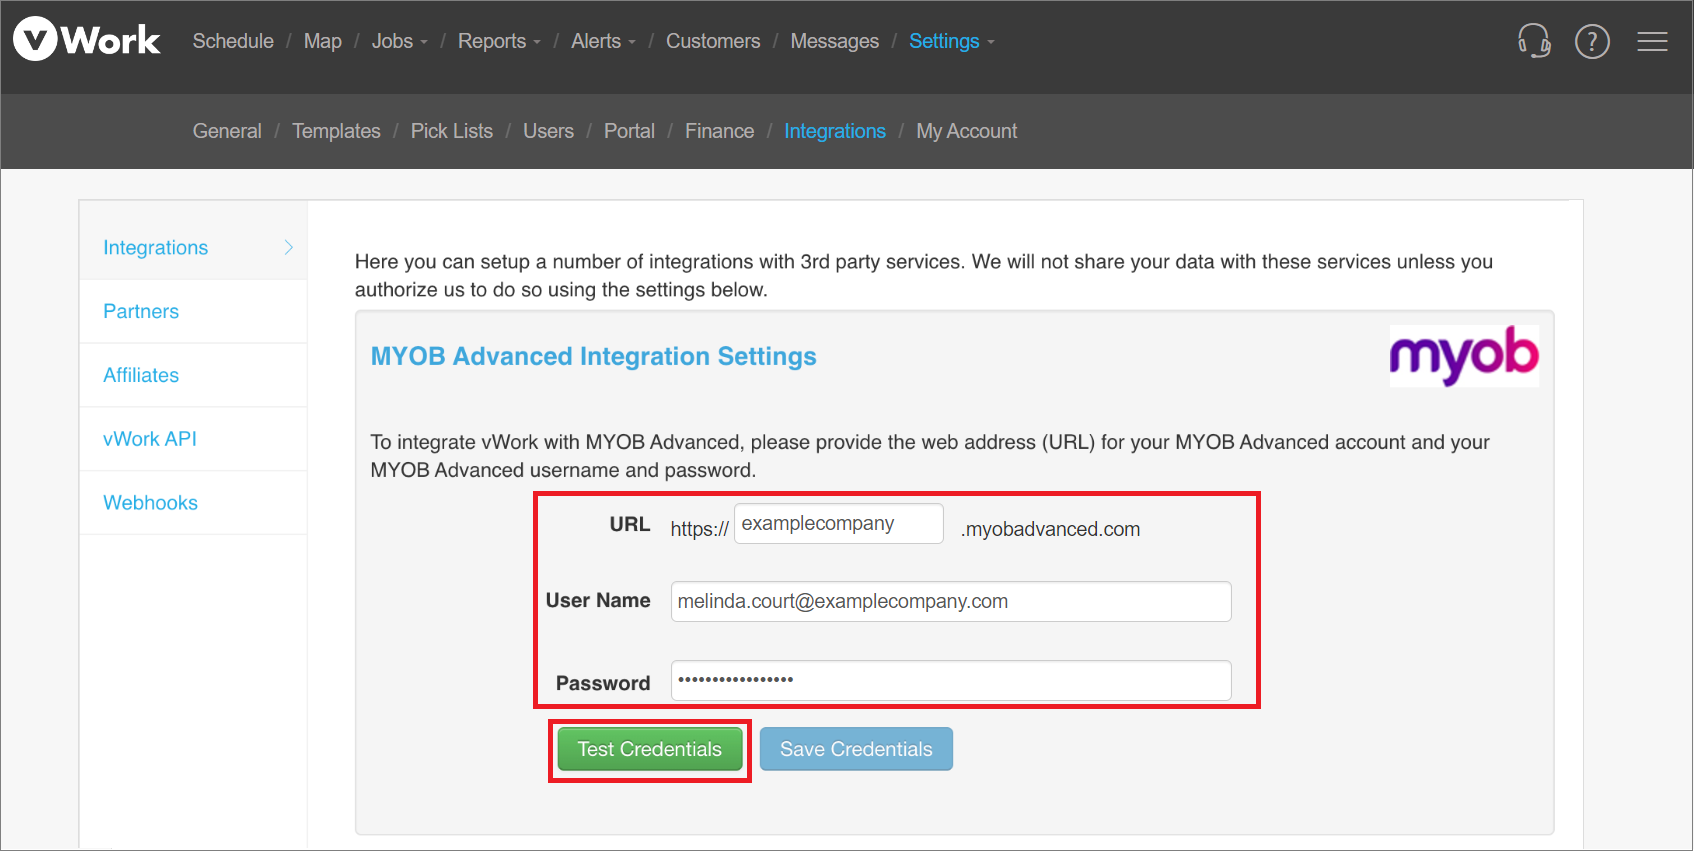1694x851 pixels.
Task: Click the URL subdomain input field
Action: pos(838,524)
